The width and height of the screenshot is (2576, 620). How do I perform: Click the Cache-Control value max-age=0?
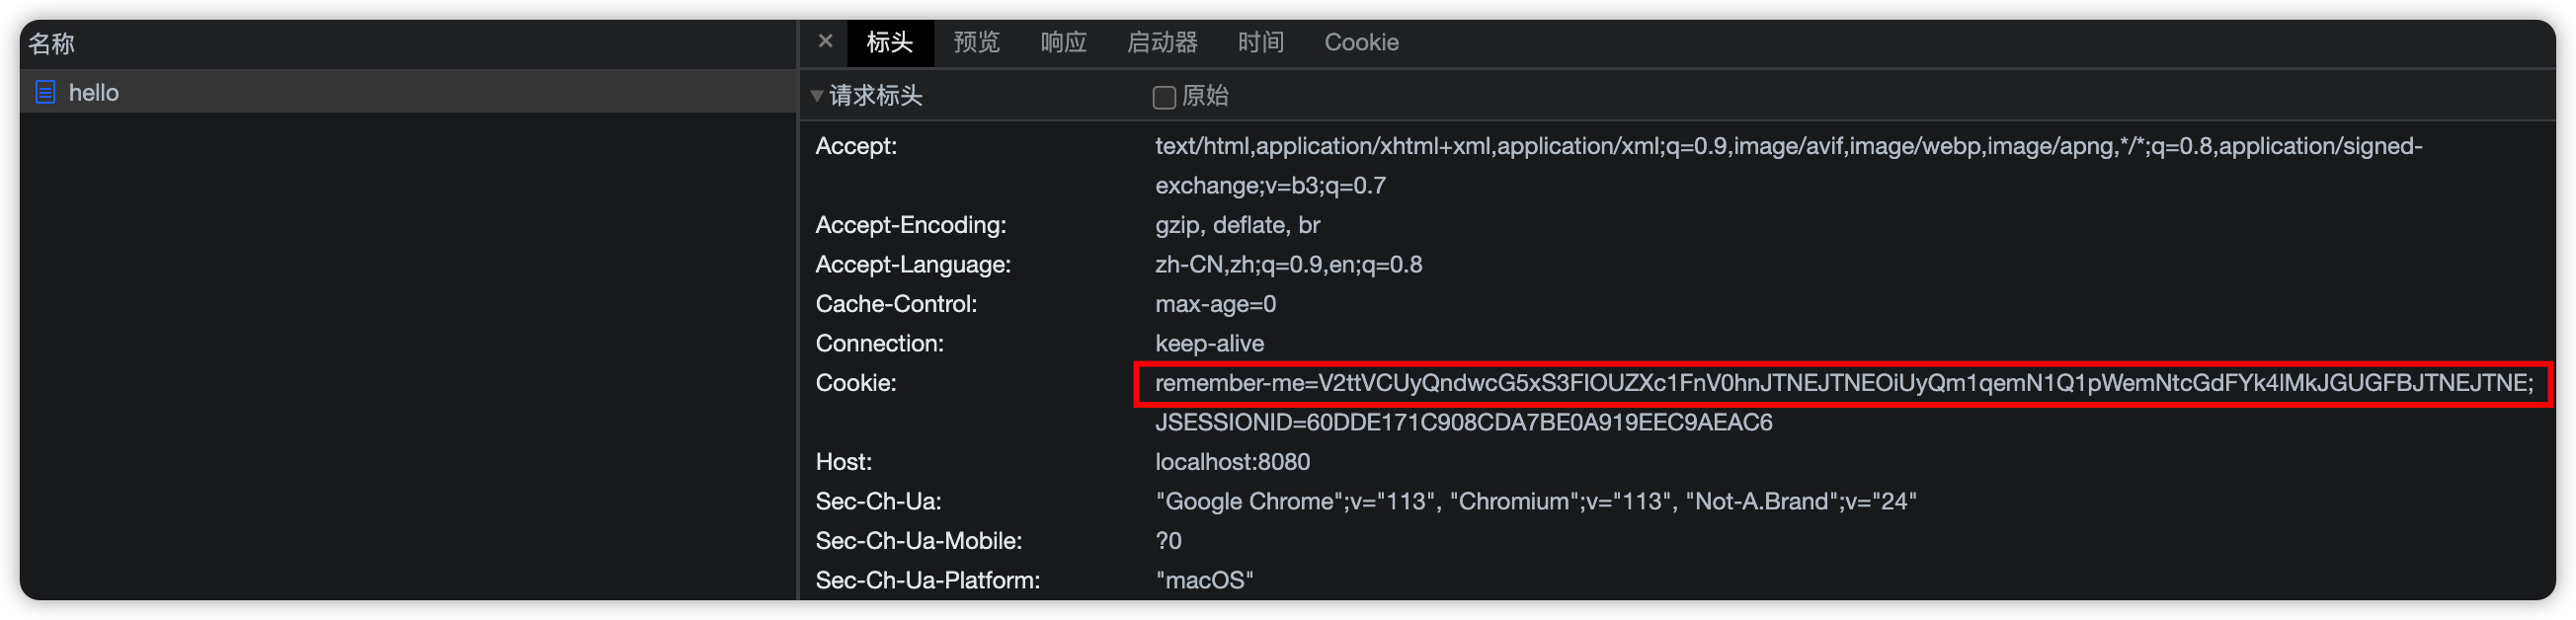pyautogui.click(x=1215, y=304)
